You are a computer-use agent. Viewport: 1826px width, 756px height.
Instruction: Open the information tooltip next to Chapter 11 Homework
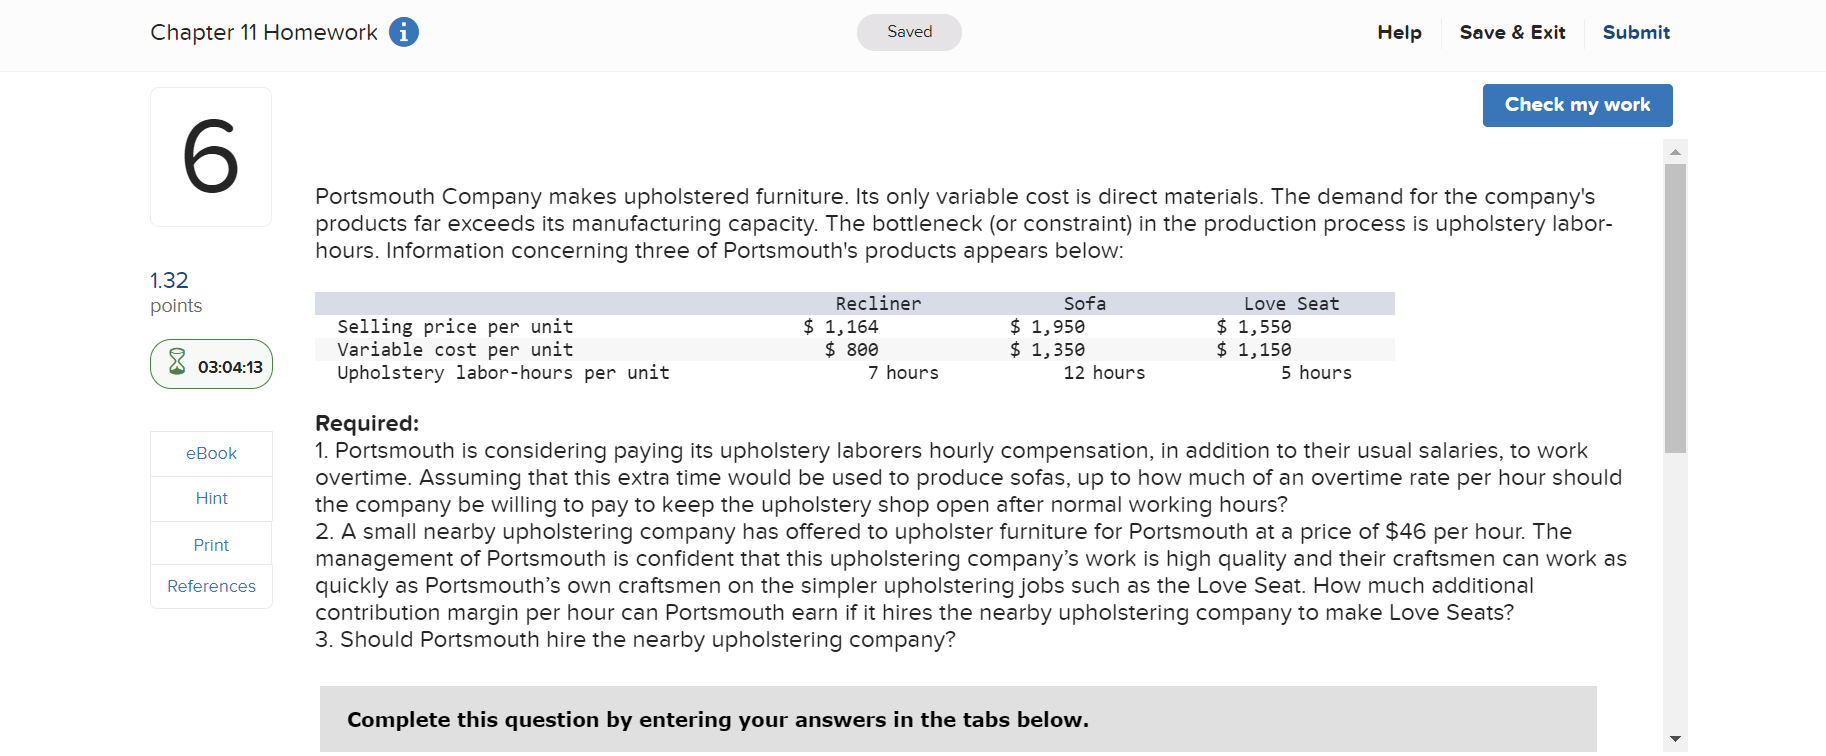(404, 32)
